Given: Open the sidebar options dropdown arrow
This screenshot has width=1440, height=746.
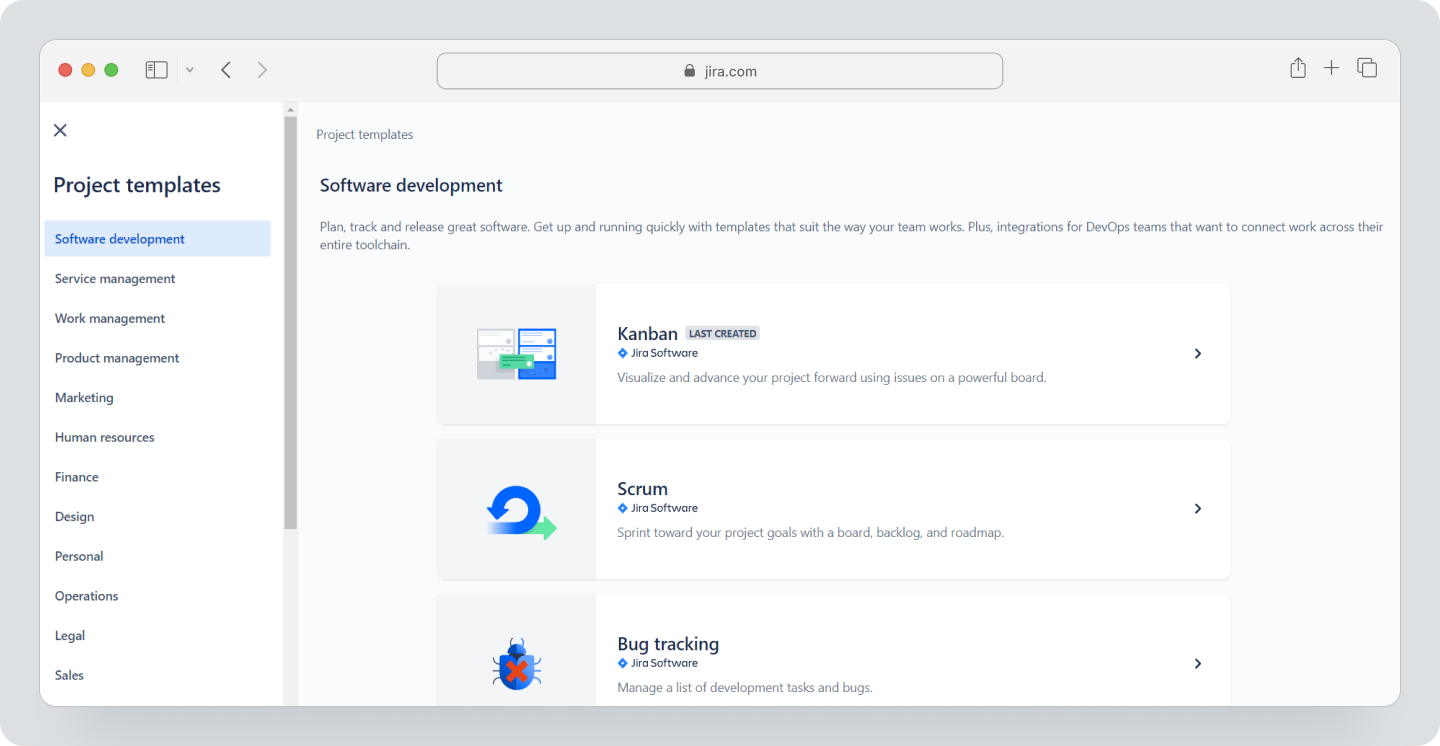Looking at the screenshot, I should point(189,69).
